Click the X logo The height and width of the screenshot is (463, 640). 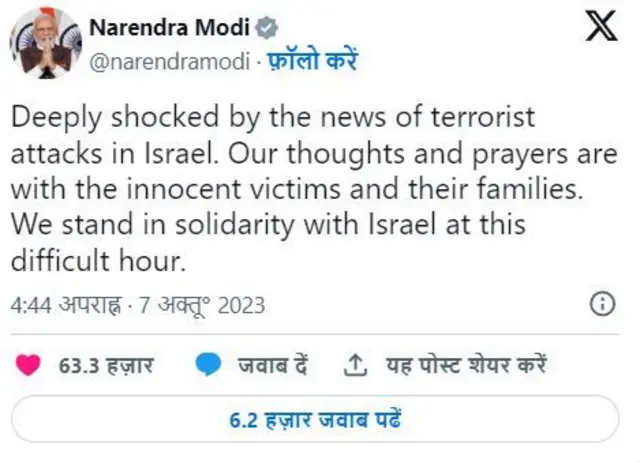tap(600, 30)
